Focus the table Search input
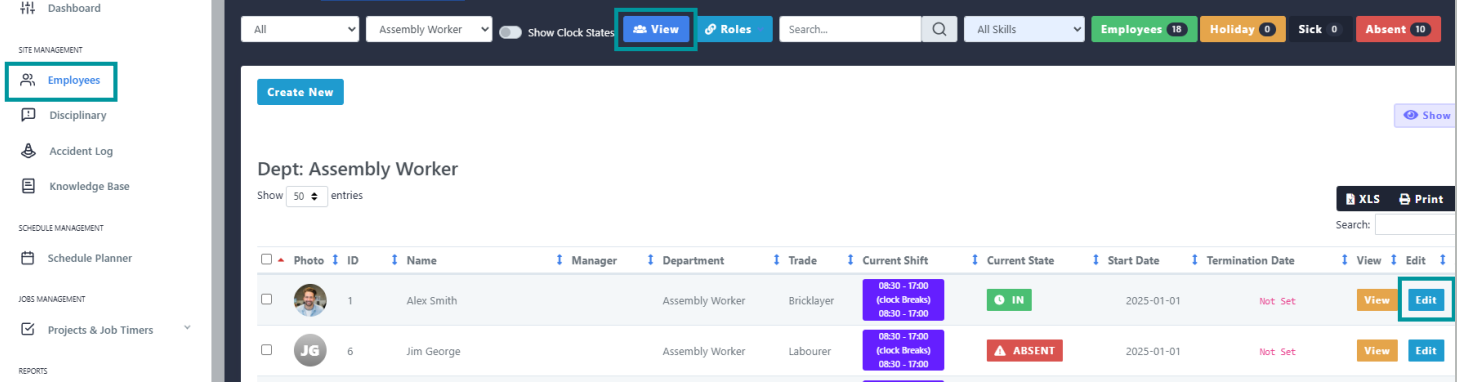This screenshot has height=382, width=1457. [x=1415, y=225]
